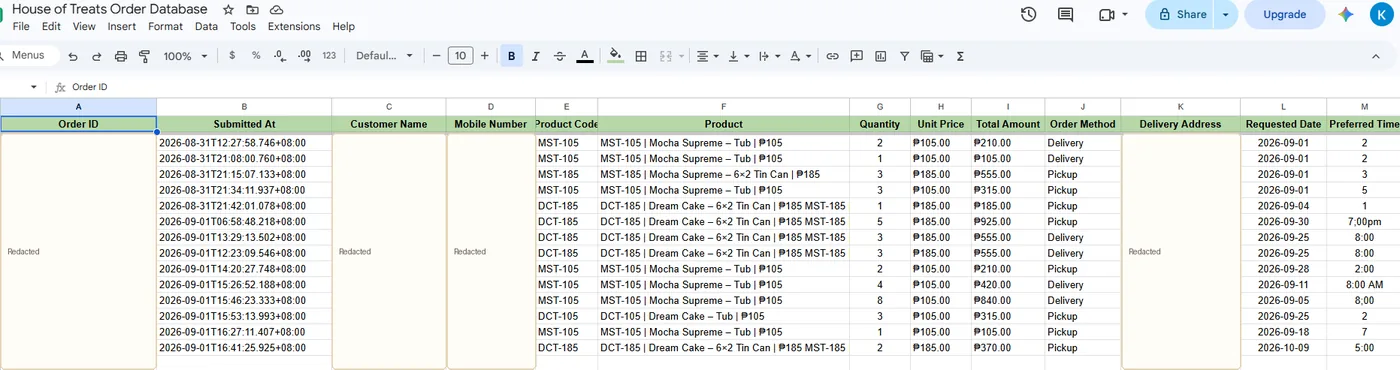Viewport: 1400px width, 370px height.
Task: Activate the paint format tool
Action: coord(144,56)
